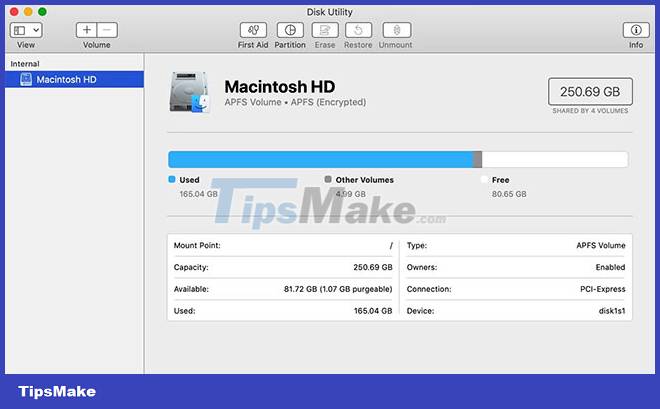Click the '80.65 GB' Free value
660x409 pixels.
(509, 194)
